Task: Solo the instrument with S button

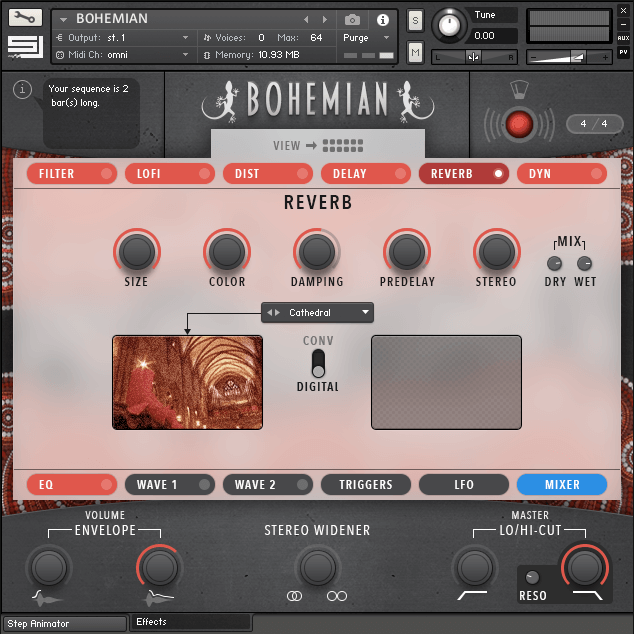Action: click(x=415, y=20)
